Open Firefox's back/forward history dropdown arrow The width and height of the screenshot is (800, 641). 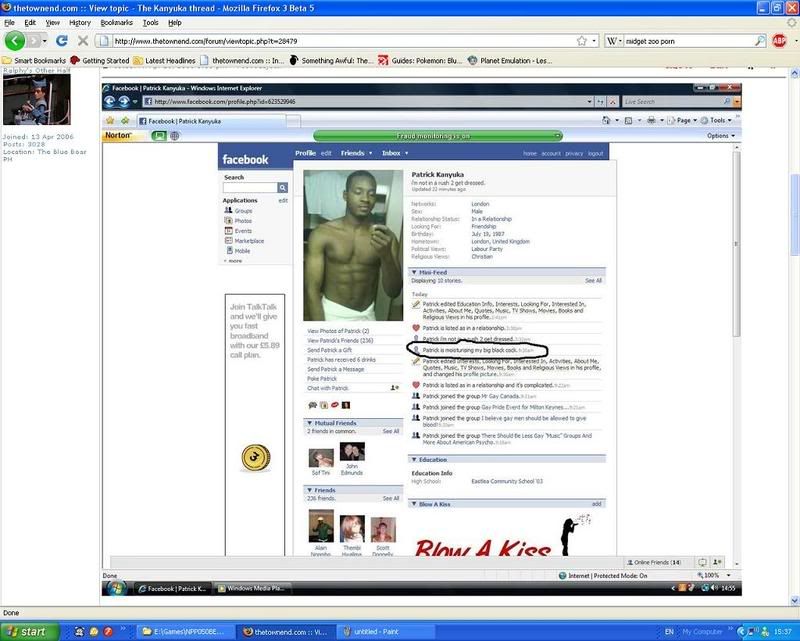(x=45, y=41)
